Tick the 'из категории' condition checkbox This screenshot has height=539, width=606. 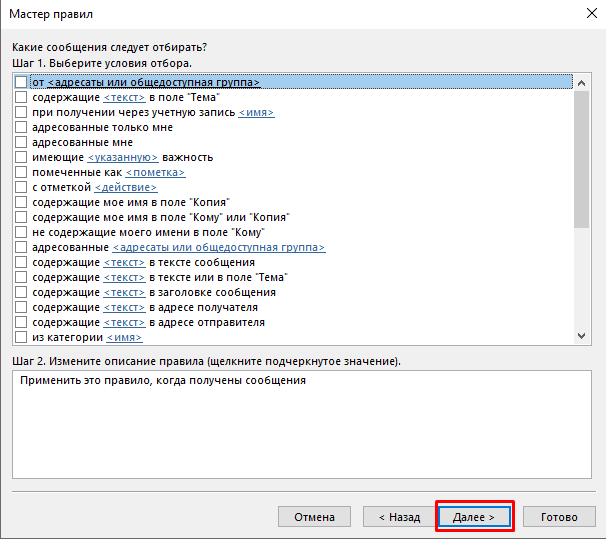tap(21, 338)
